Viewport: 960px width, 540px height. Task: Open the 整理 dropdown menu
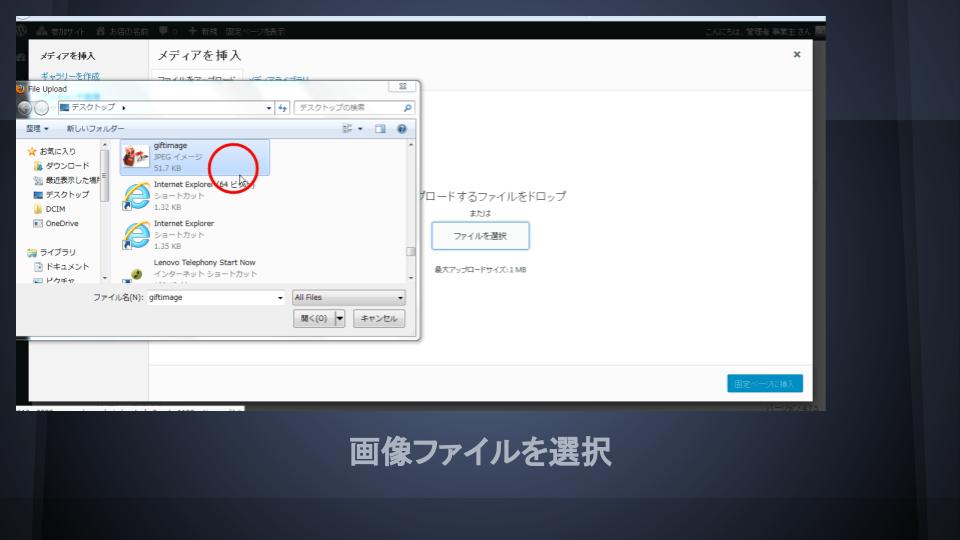38,129
